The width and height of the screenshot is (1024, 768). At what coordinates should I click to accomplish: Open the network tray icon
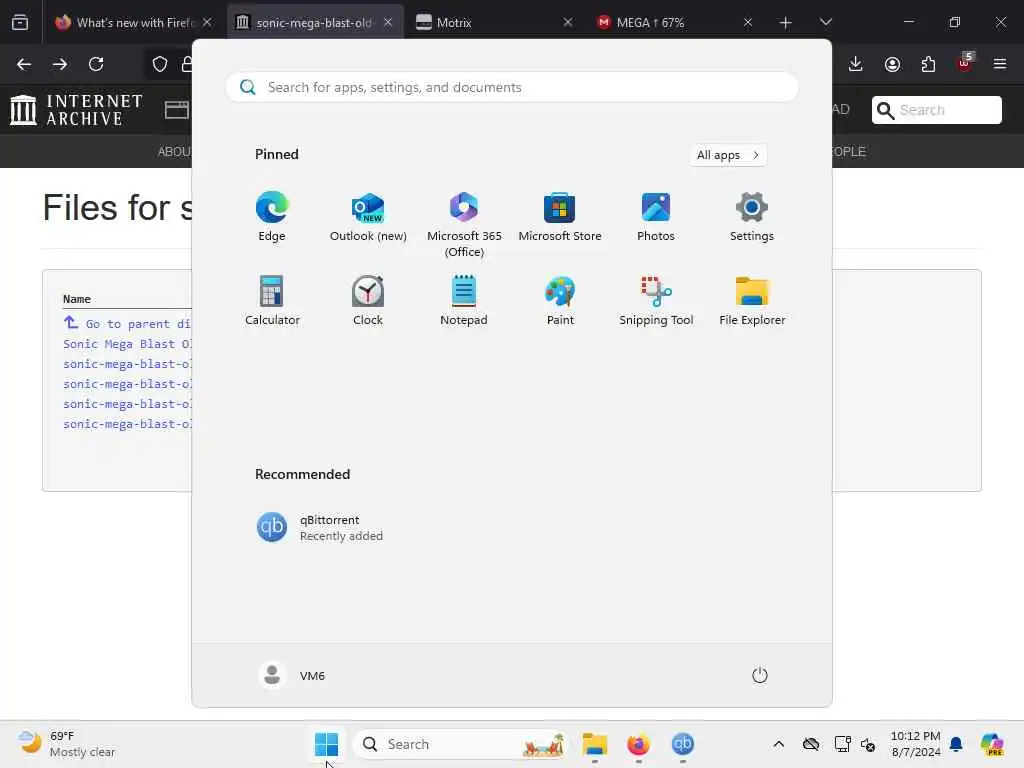[842, 744]
